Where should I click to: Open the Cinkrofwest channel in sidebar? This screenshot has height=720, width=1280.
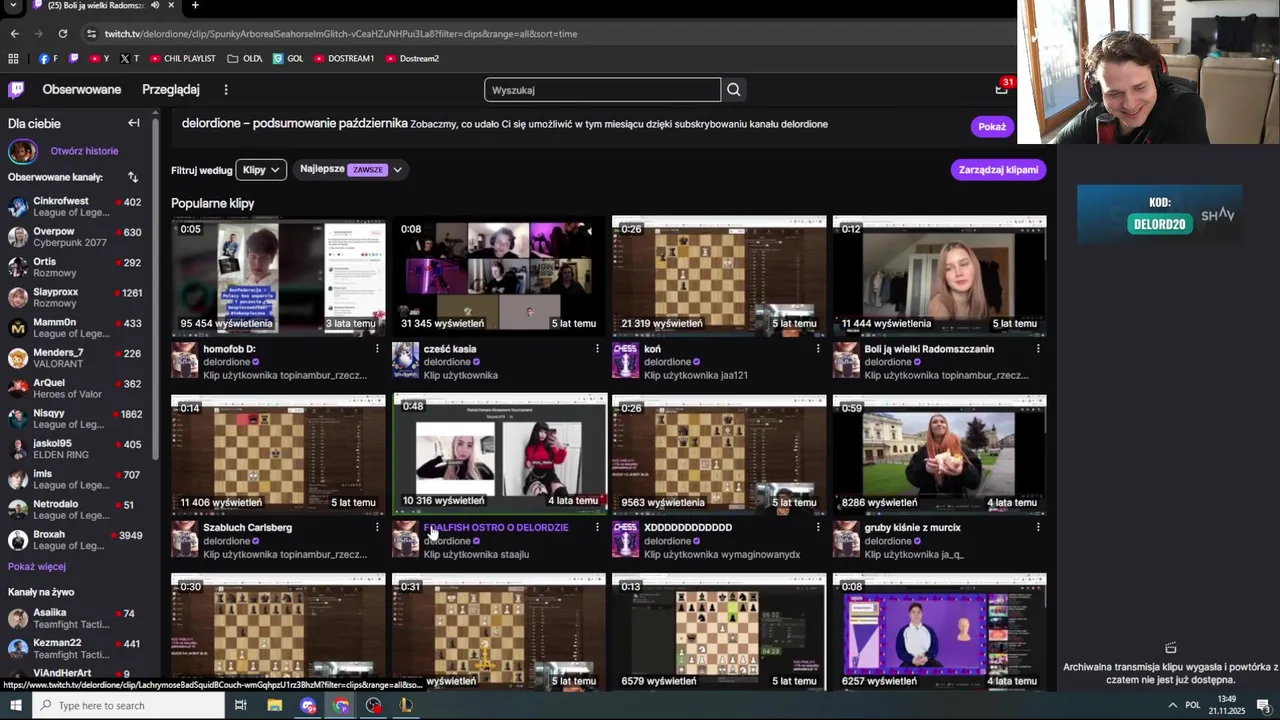[76, 207]
